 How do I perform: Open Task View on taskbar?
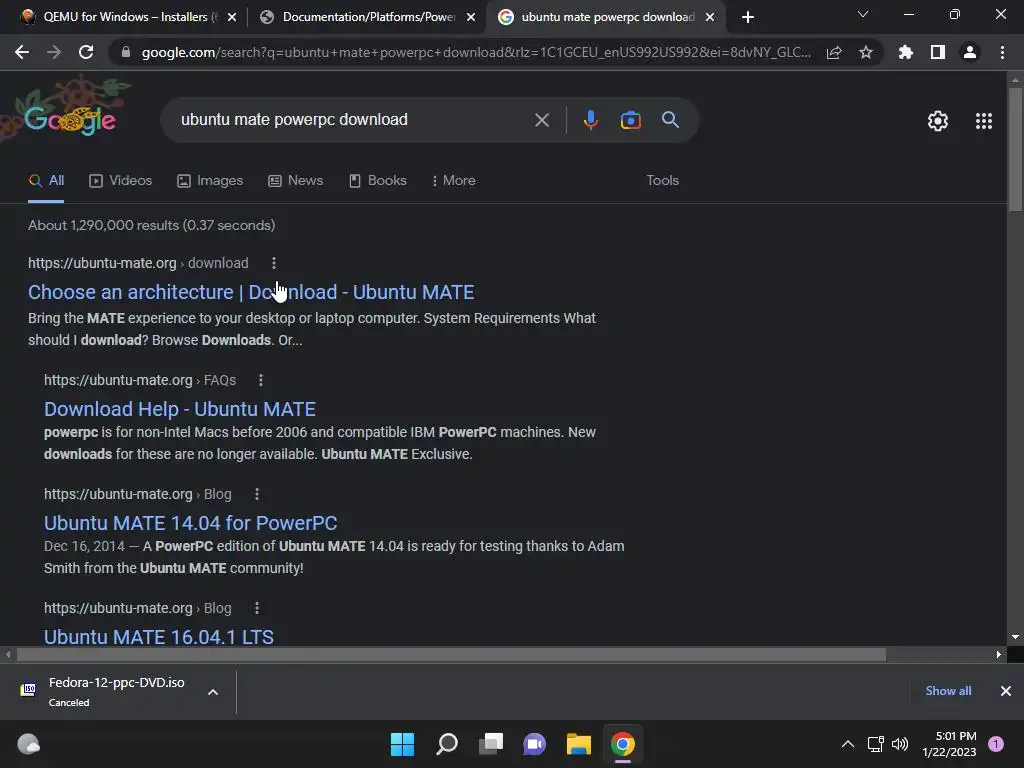(490, 744)
